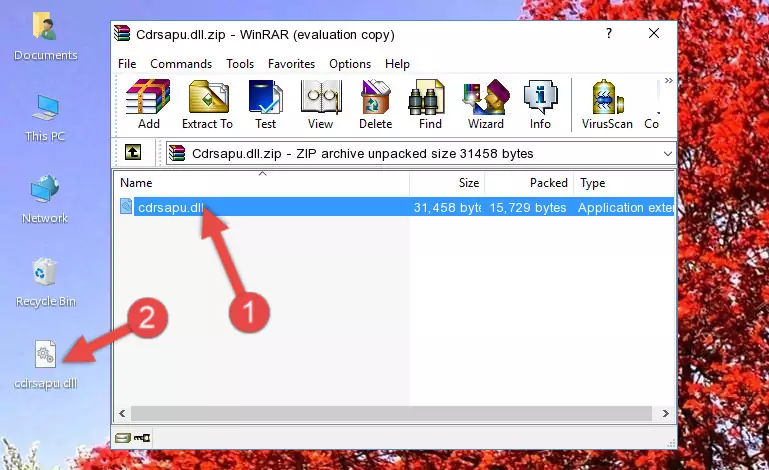
Task: Select the cdrsapu.dll file on desktop
Action: (x=45, y=365)
